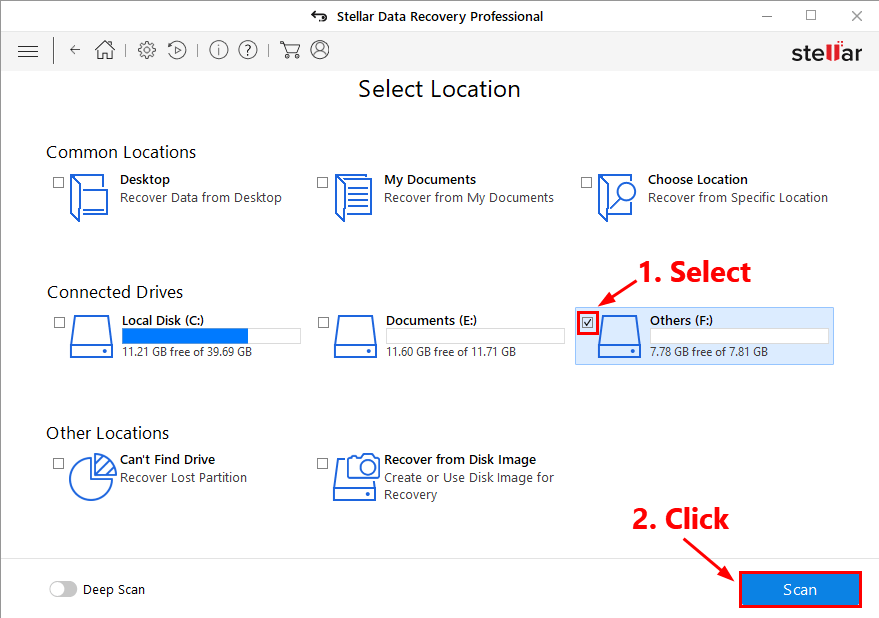Click the "My Documents" title
Viewport: 879px width, 618px height.
[x=430, y=179]
